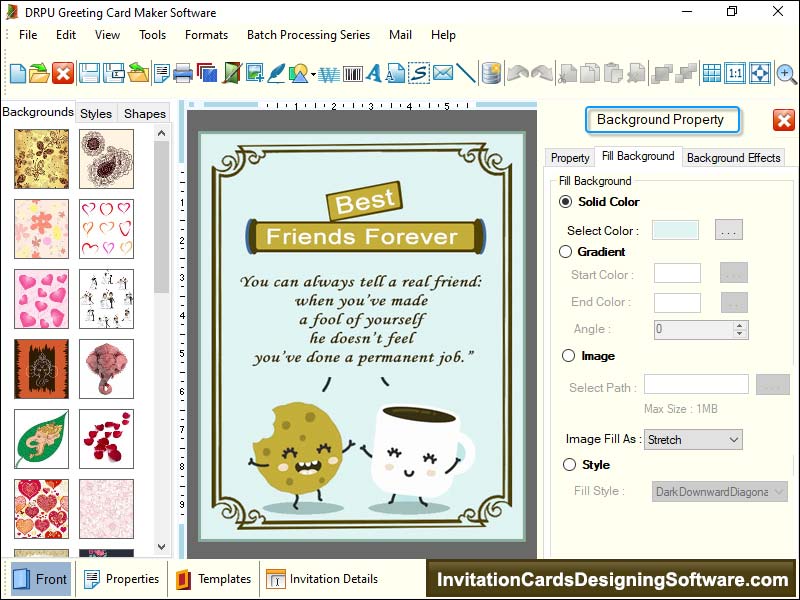Click the Select Color swatch box

click(x=675, y=230)
